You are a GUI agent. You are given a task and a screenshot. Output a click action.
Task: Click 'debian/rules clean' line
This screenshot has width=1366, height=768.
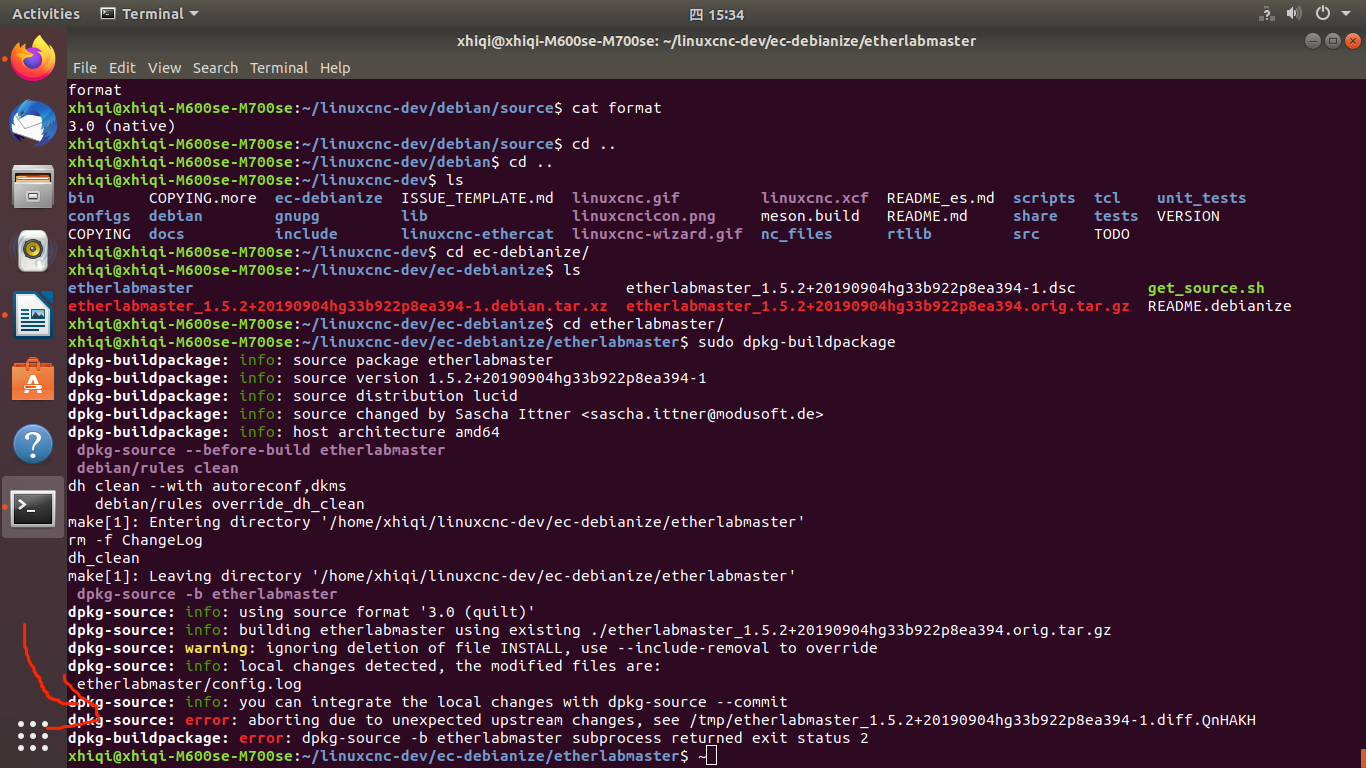pyautogui.click(x=158, y=468)
